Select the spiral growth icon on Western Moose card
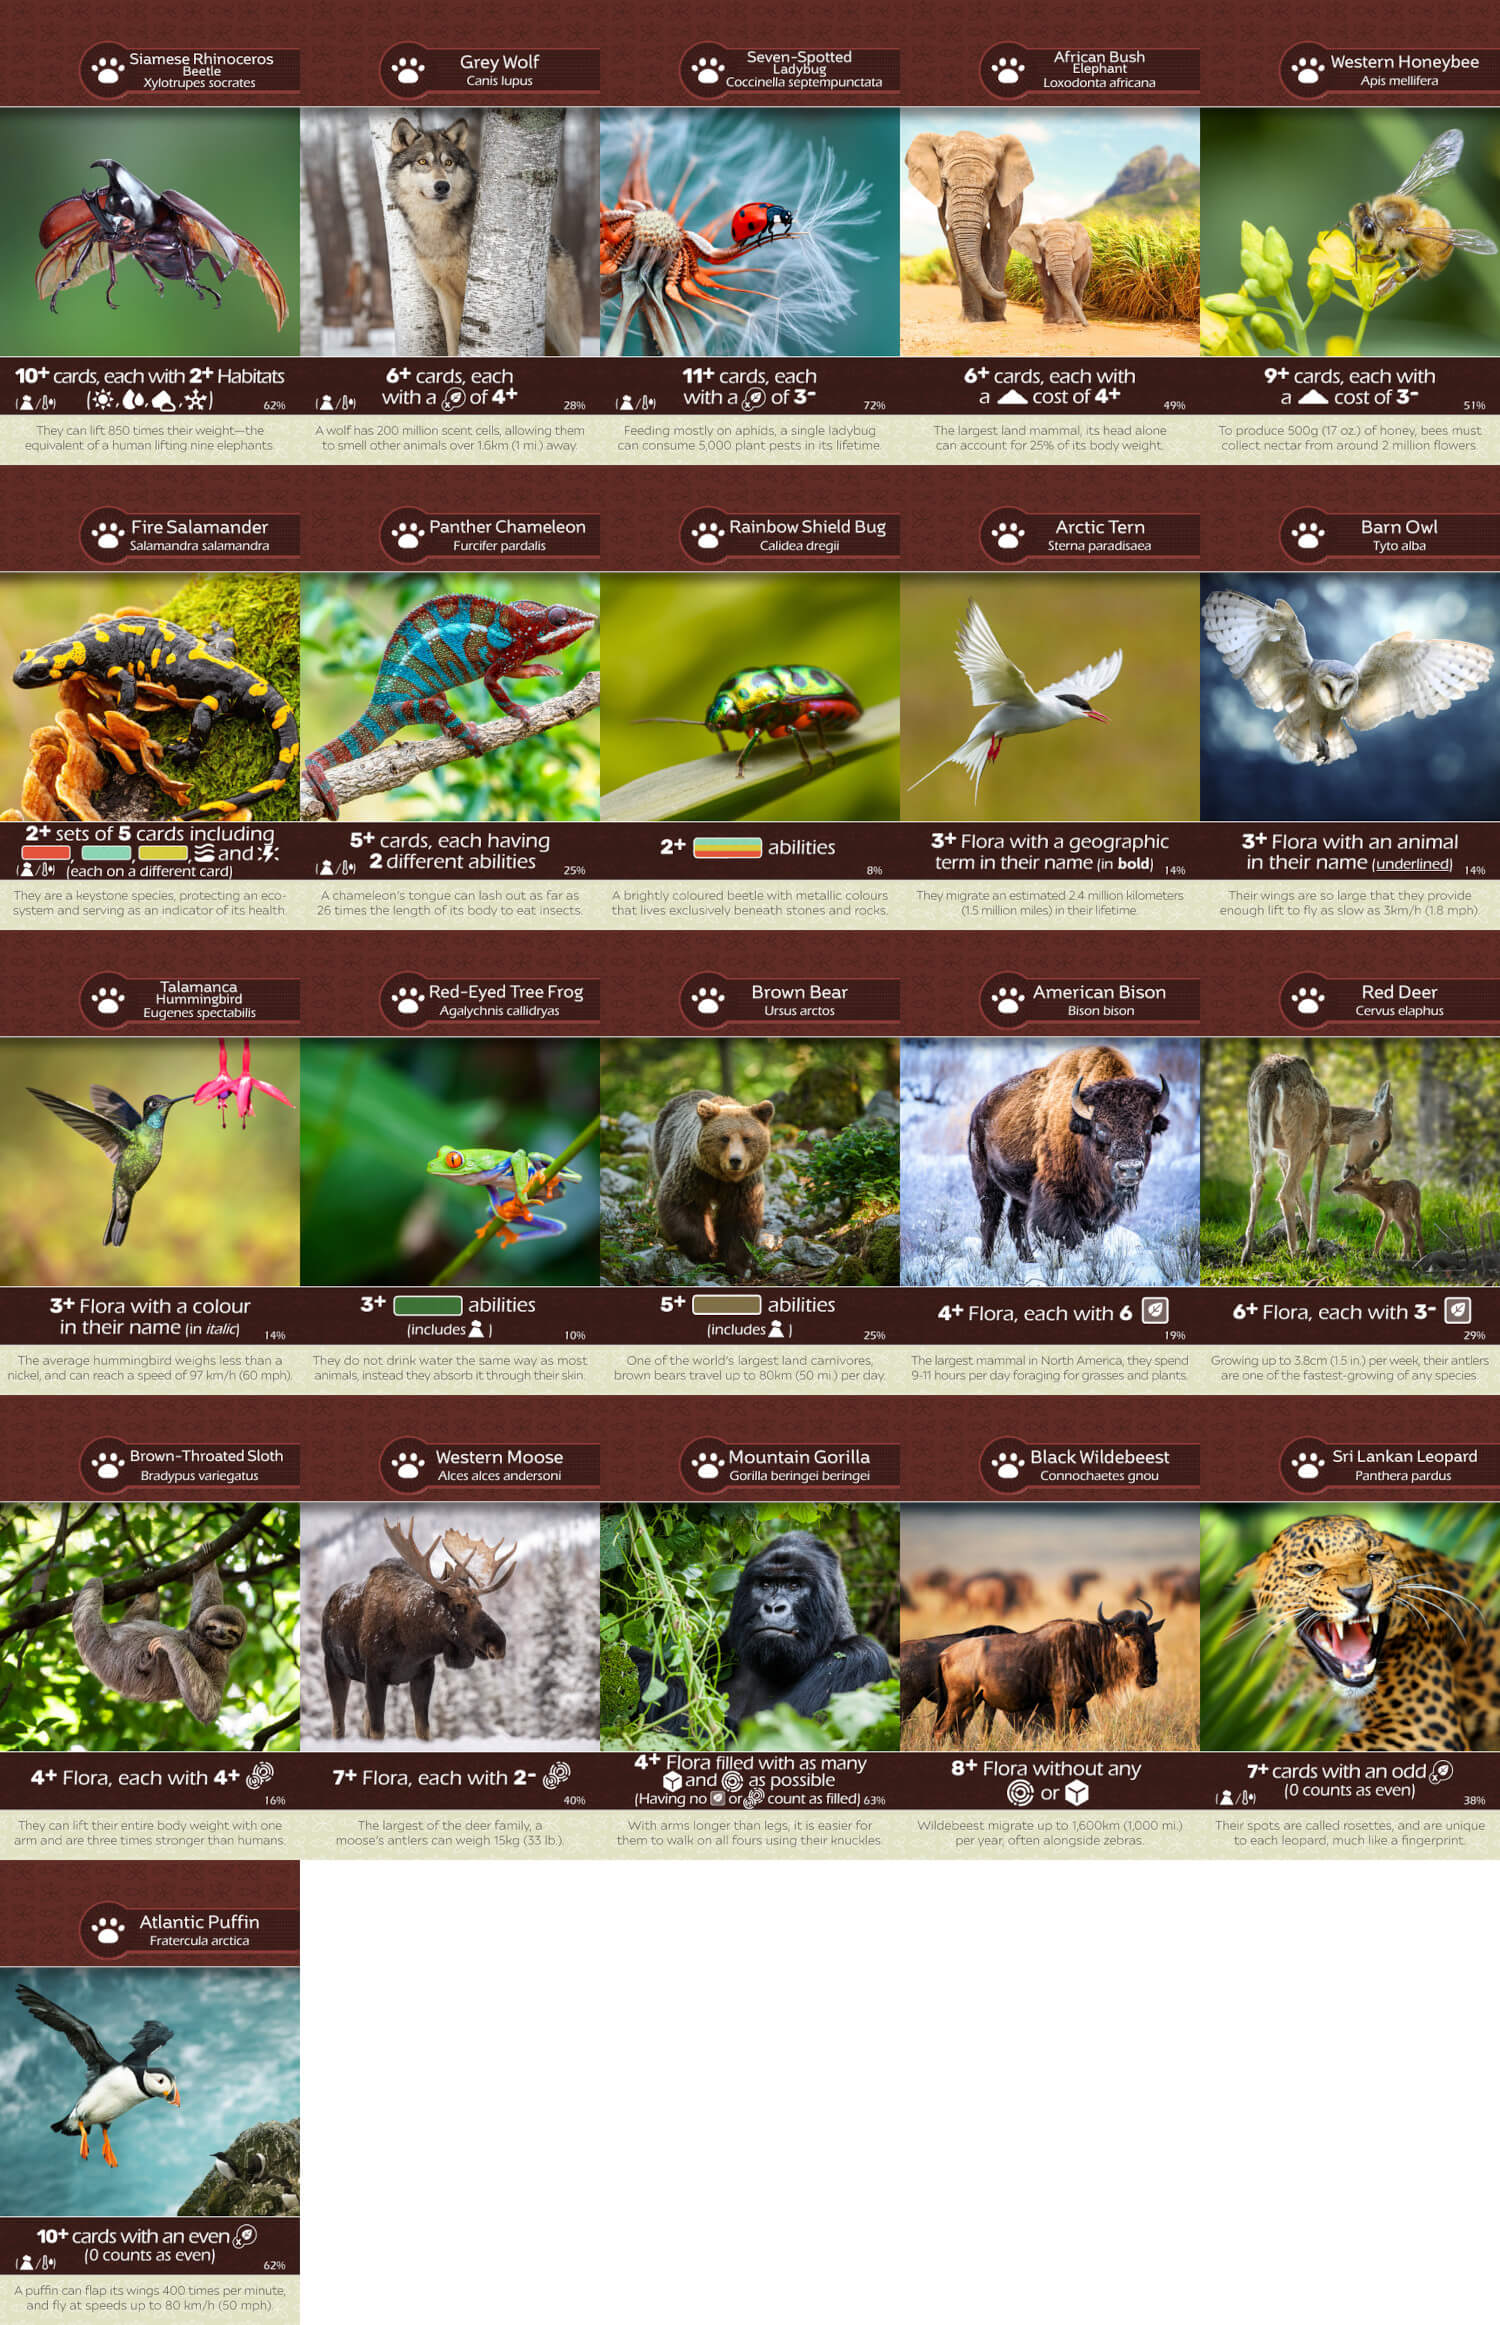The width and height of the screenshot is (1500, 2325). click(x=556, y=1775)
